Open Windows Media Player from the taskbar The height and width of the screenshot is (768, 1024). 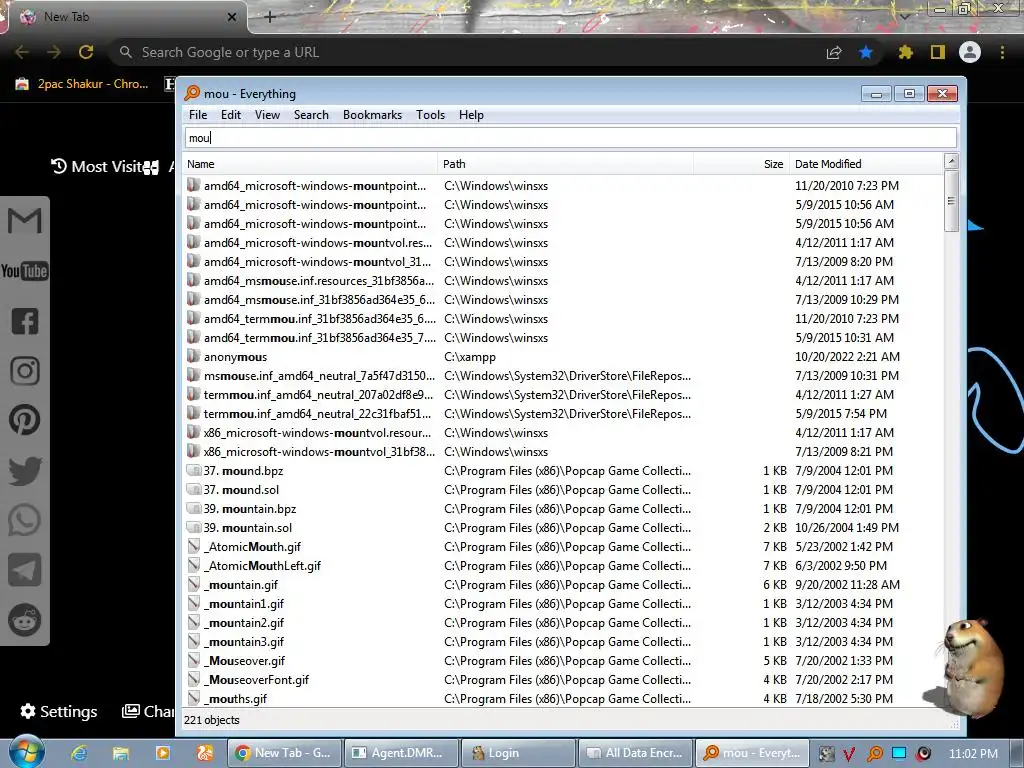[163, 753]
